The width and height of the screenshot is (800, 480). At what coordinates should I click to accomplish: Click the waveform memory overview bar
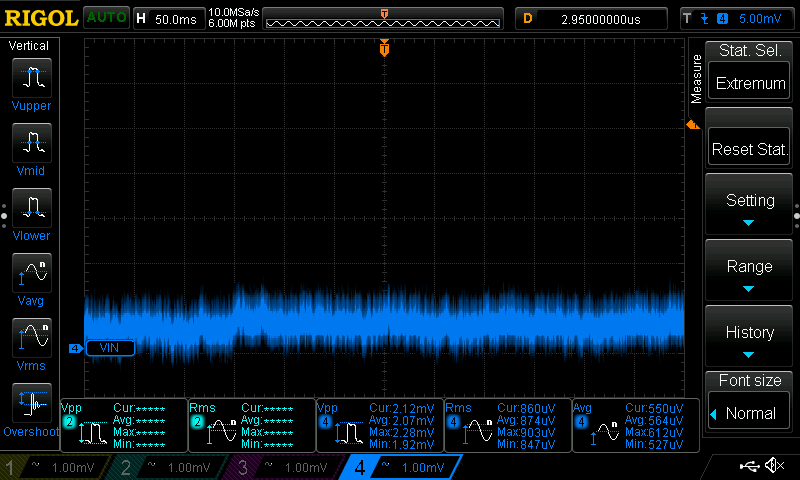[x=383, y=19]
